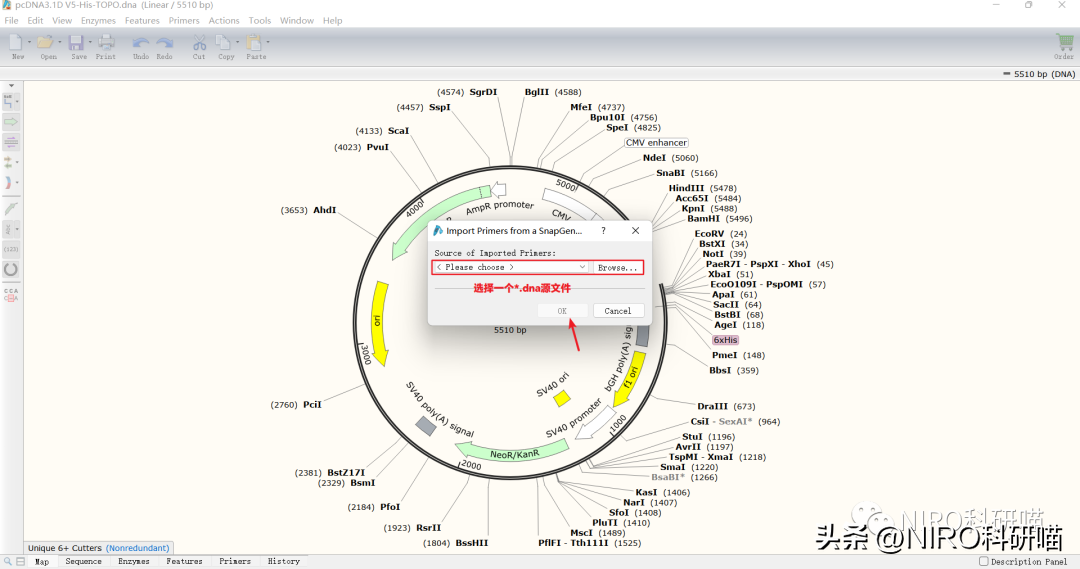1080x569 pixels.
Task: Toggle the show features green arrow icon
Action: [x=11, y=121]
